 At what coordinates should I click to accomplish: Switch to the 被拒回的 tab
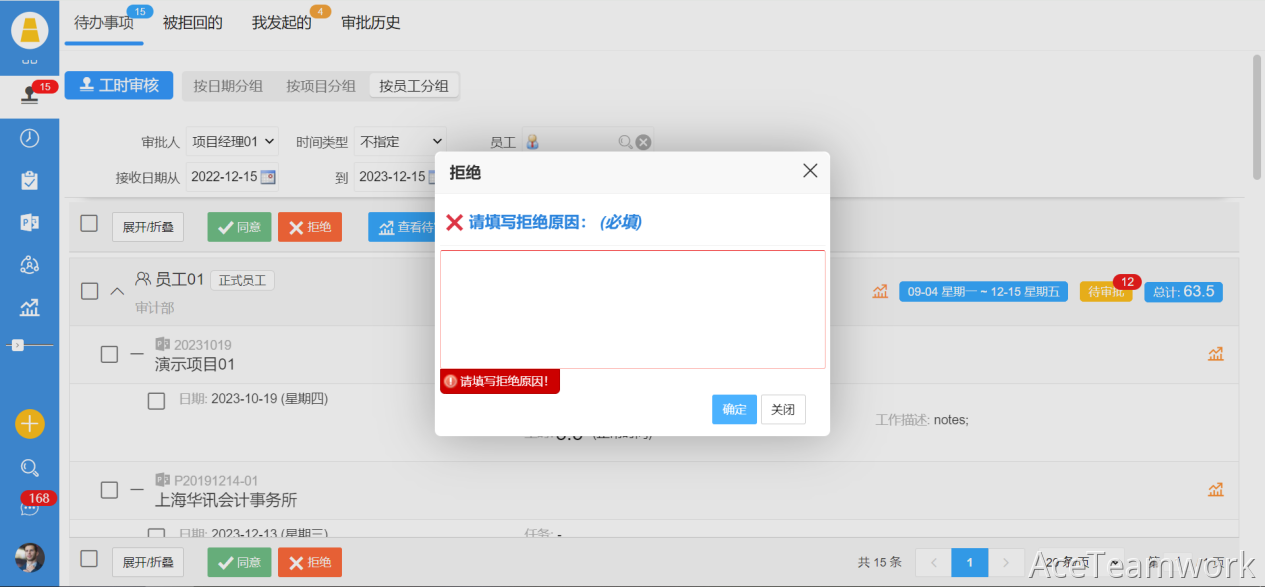click(x=192, y=22)
